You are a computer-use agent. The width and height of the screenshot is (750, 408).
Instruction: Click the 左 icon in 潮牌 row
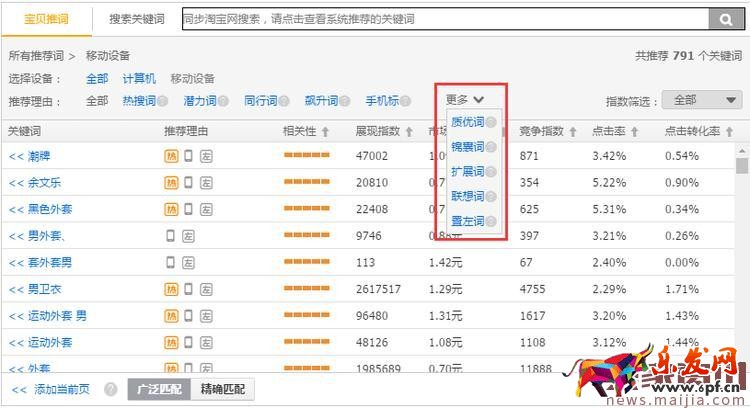[206, 156]
